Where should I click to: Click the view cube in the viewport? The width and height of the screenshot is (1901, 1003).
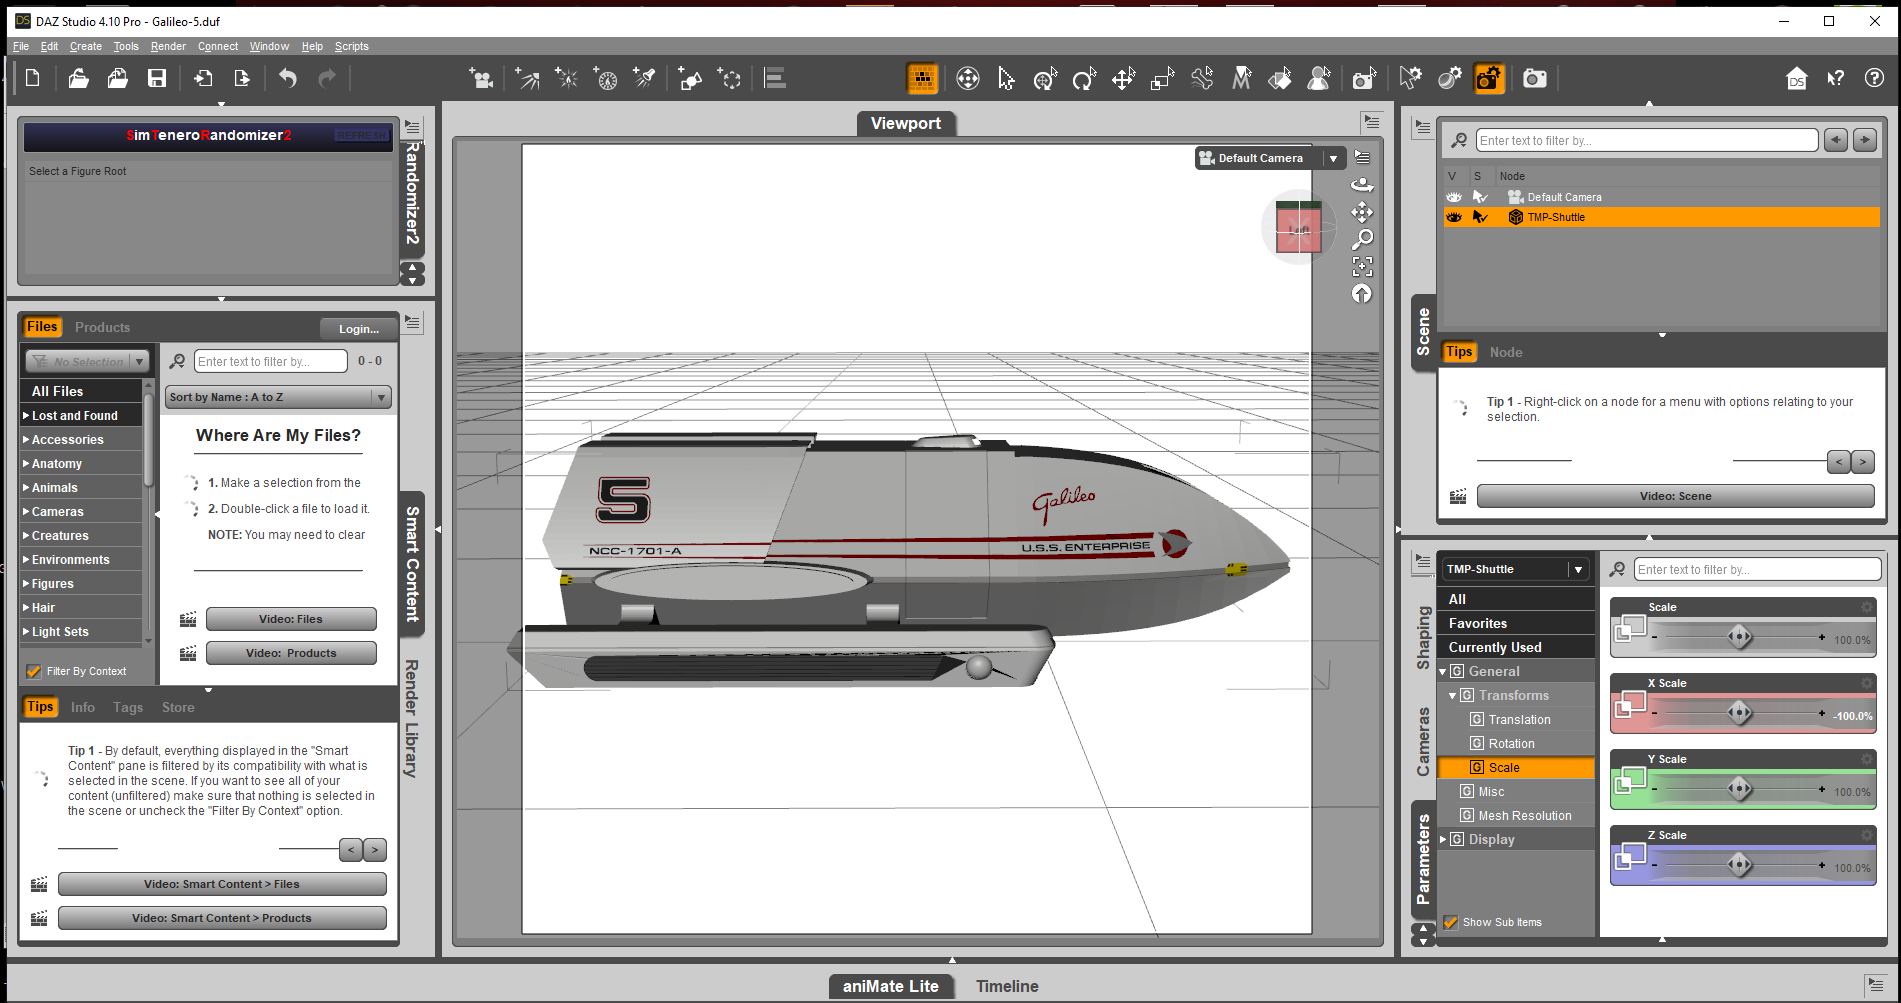[1299, 227]
